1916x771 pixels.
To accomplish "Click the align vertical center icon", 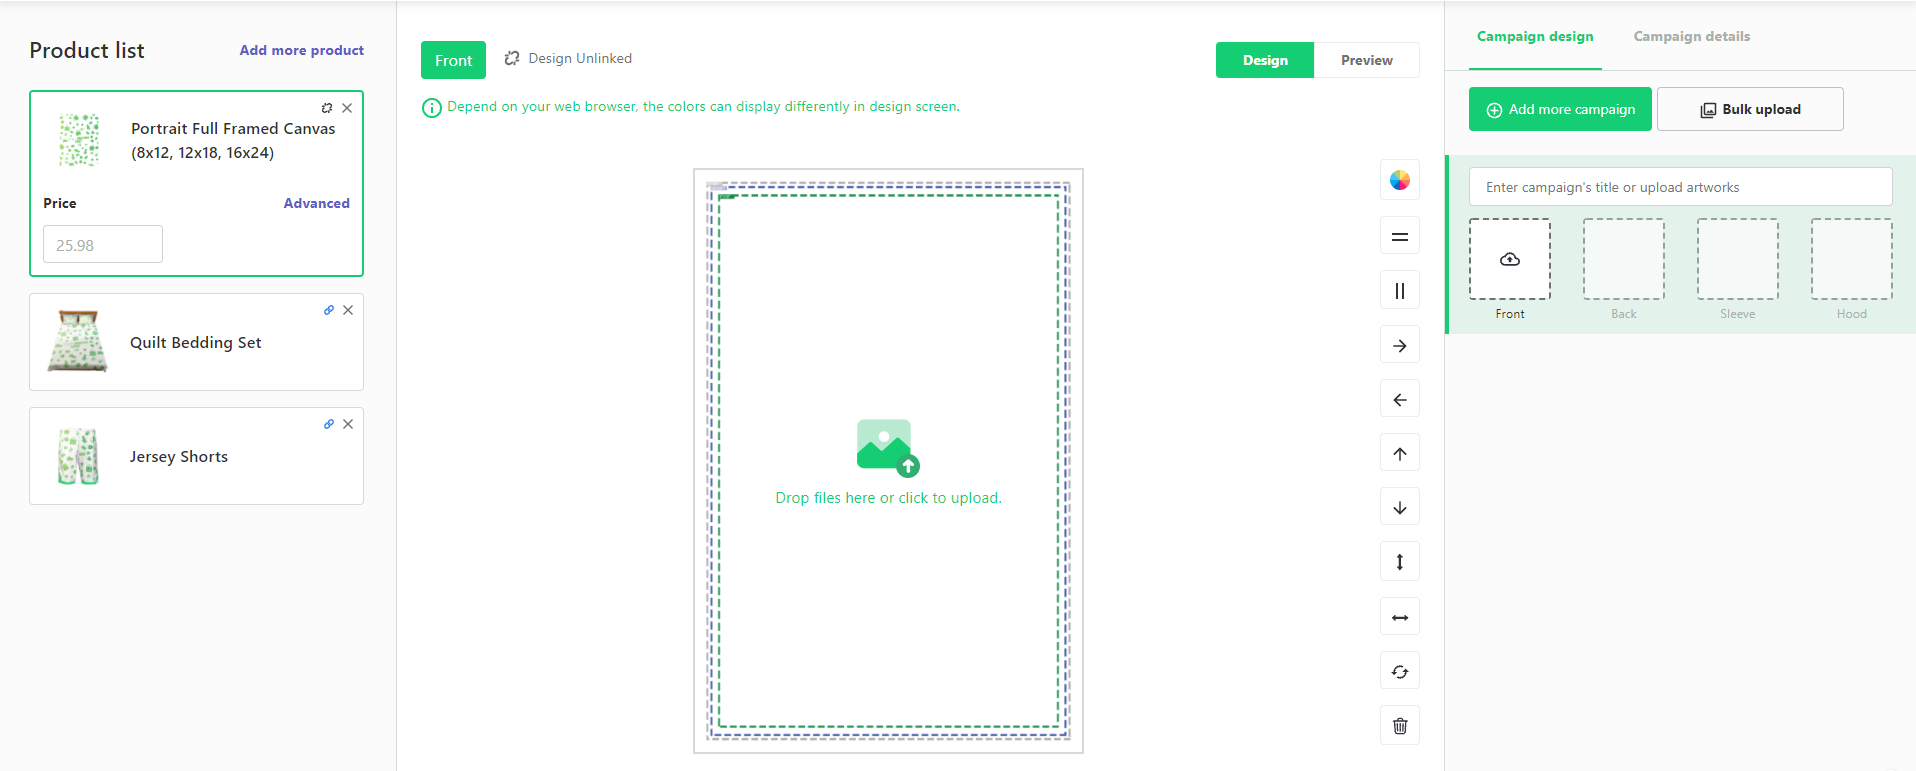I will click(1400, 291).
